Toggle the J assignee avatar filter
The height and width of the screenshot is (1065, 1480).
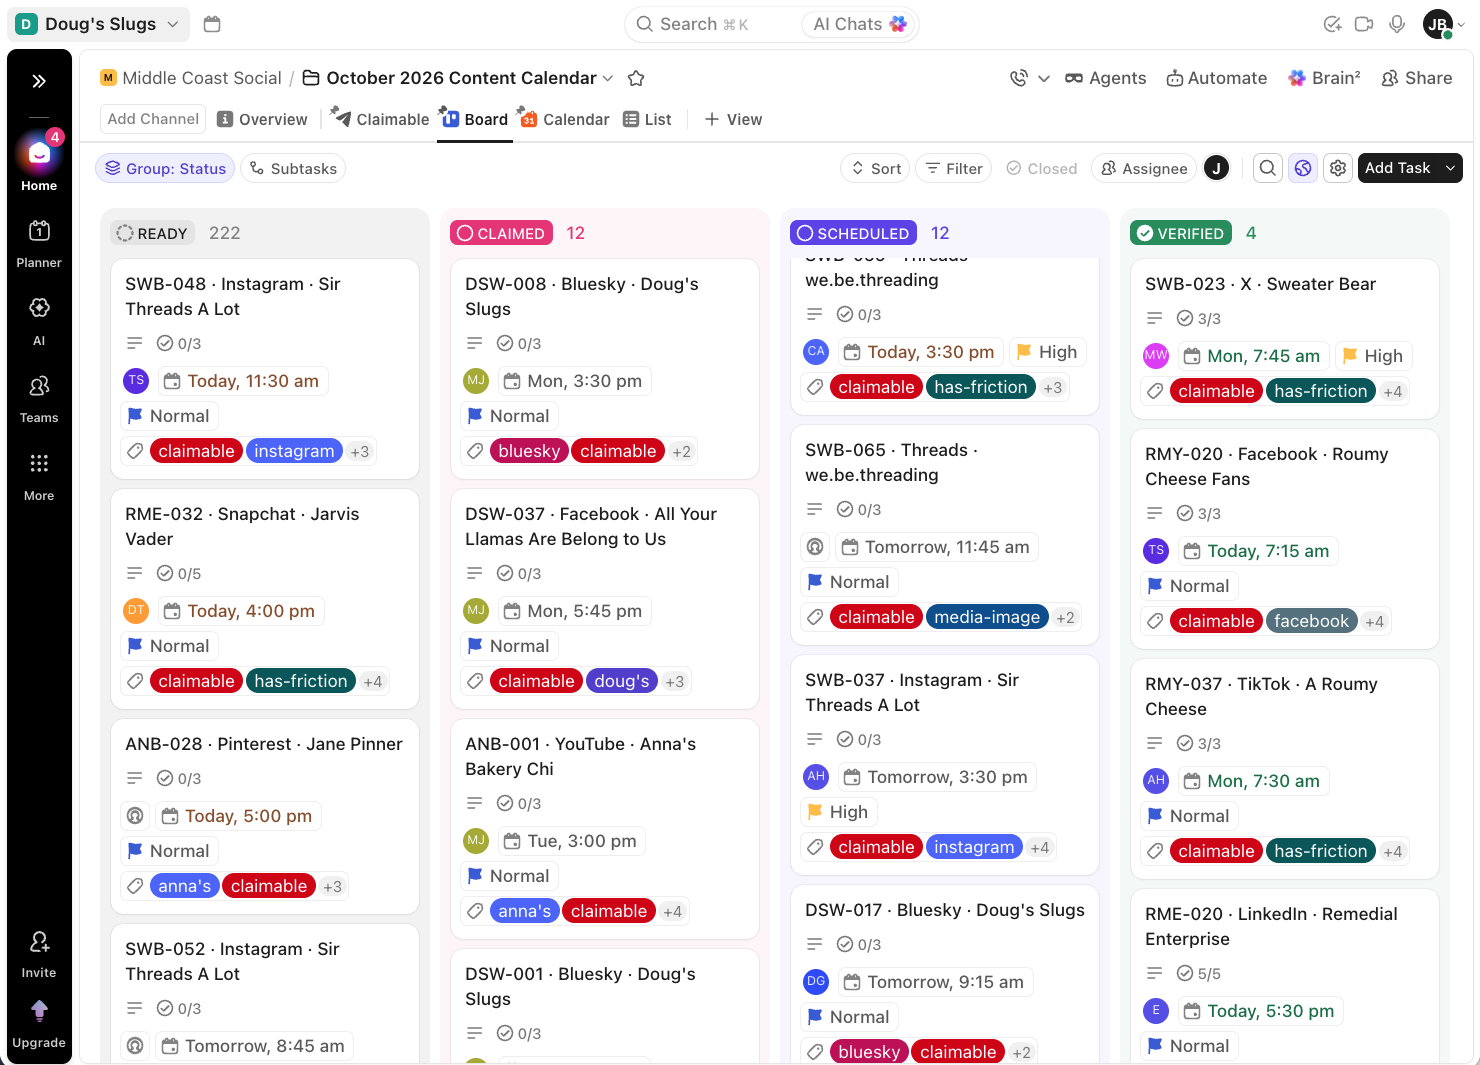pos(1216,168)
